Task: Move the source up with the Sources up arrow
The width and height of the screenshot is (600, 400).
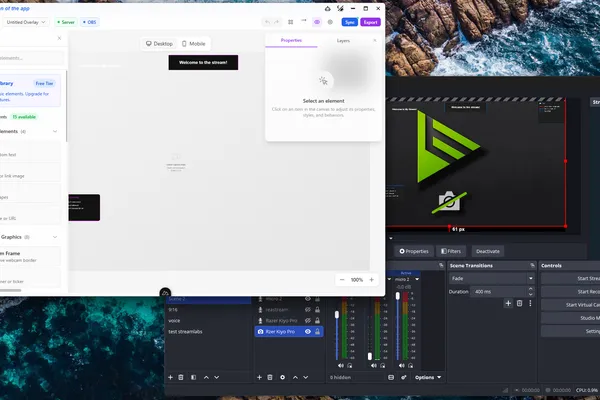Action: tap(295, 377)
